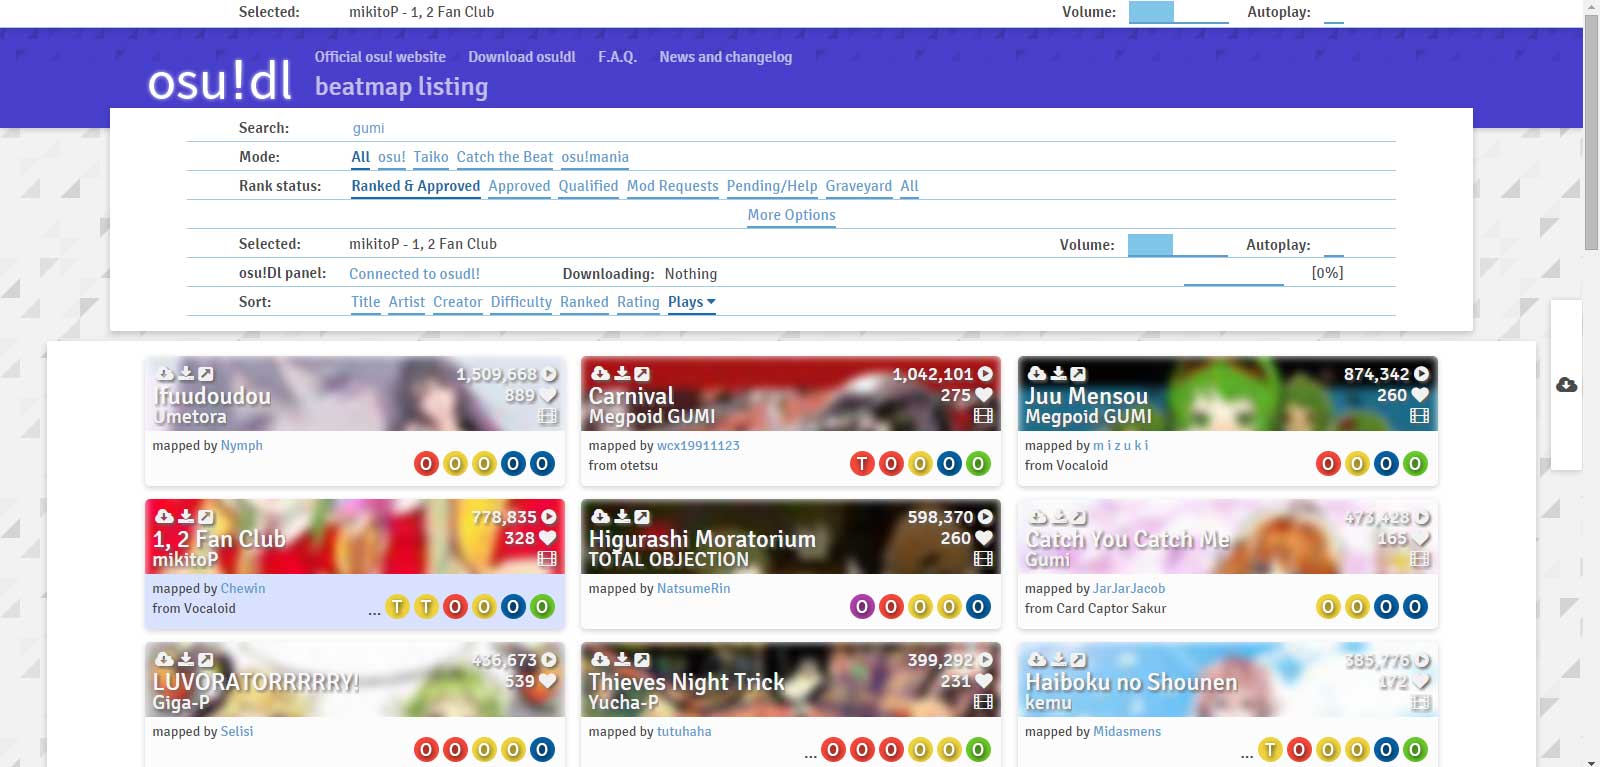Click download arrow icon on Haiboku no Shounen card
Viewport: 1600px width, 767px height.
1058,660
